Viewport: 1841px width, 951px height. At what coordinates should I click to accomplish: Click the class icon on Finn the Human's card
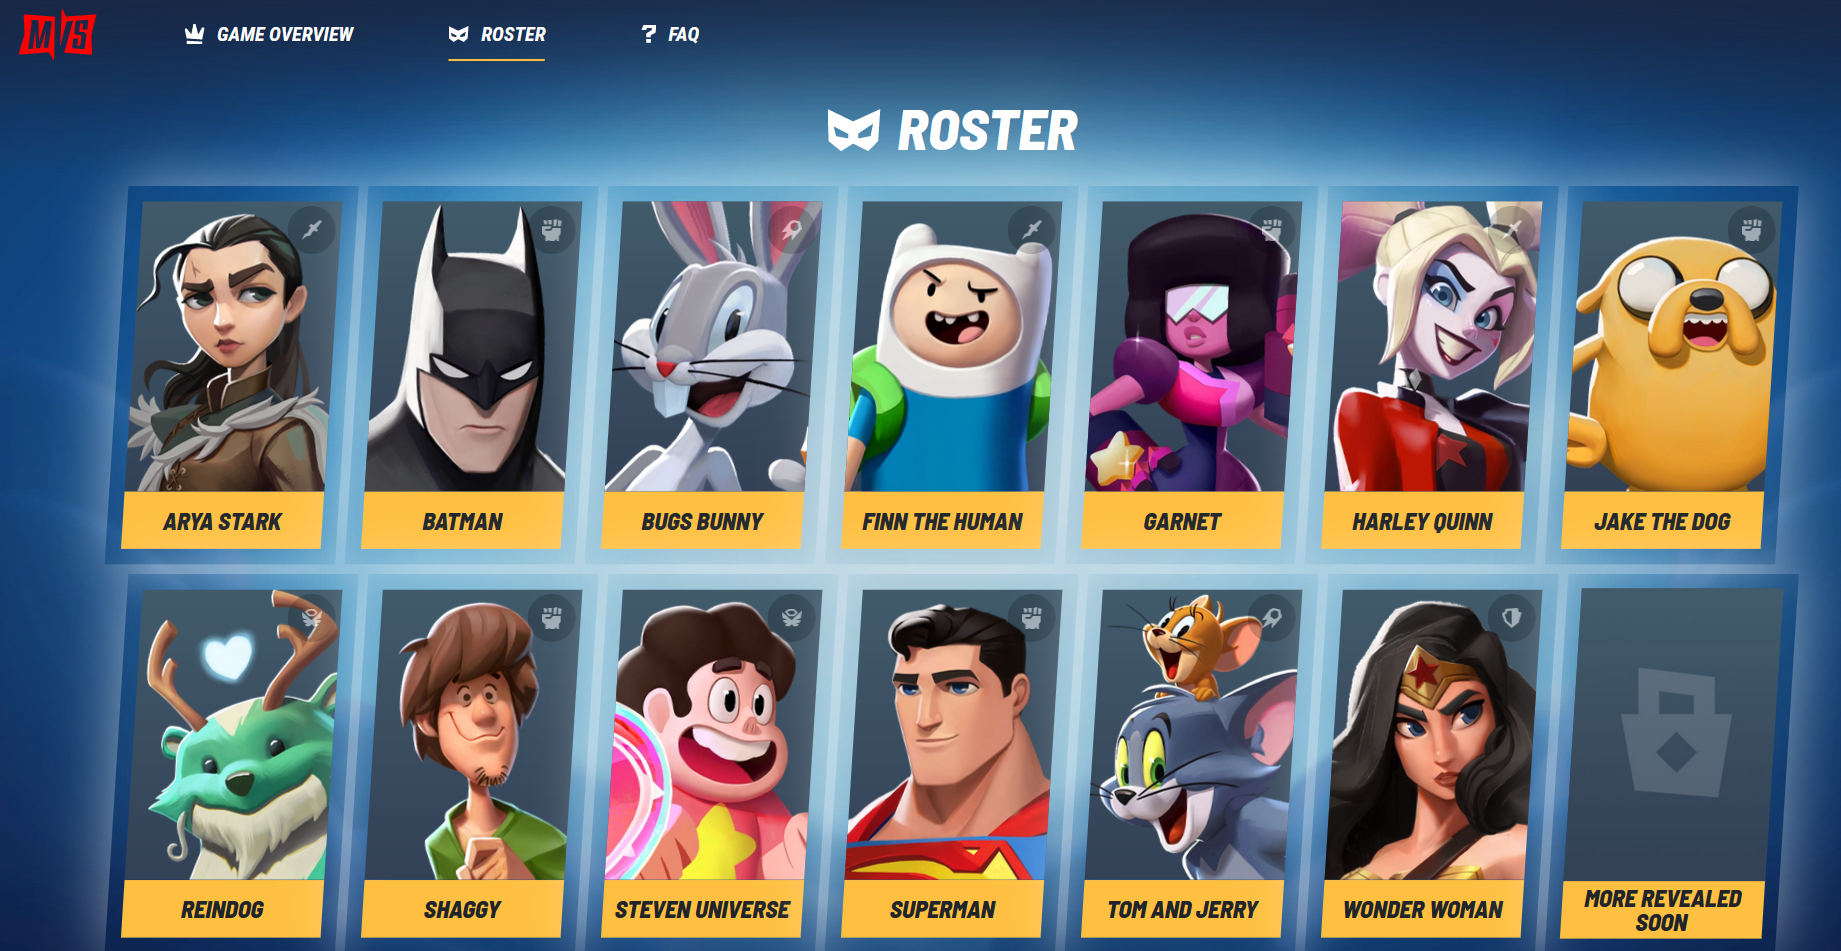pyautogui.click(x=1032, y=229)
